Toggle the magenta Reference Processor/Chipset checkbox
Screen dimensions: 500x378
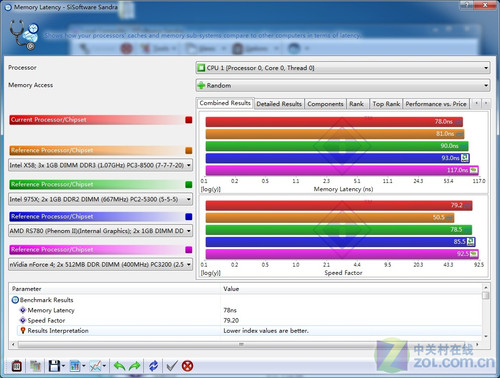[x=189, y=250]
